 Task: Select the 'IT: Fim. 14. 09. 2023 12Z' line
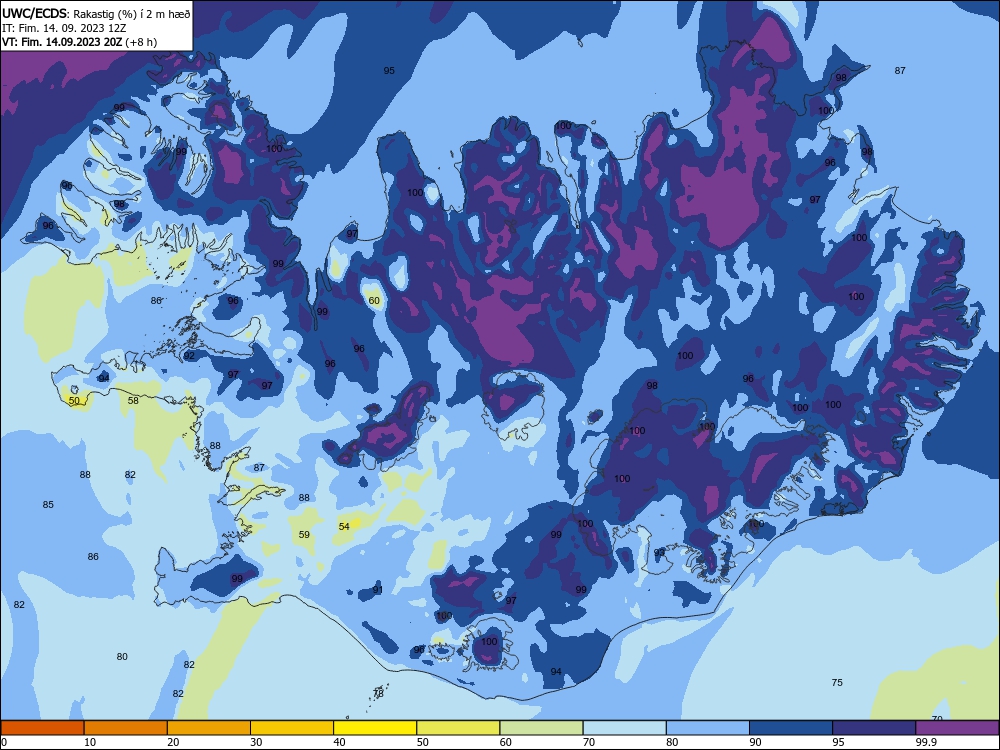(64, 28)
